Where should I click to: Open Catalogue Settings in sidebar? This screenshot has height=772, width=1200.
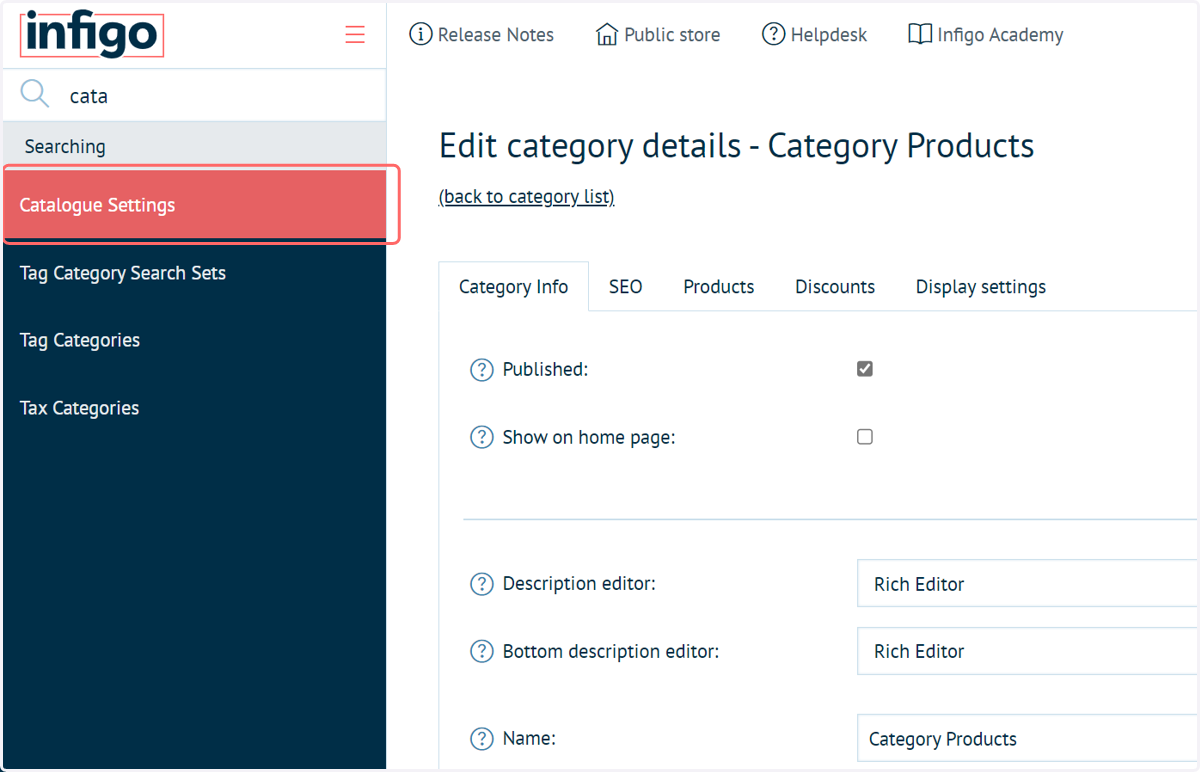point(195,205)
